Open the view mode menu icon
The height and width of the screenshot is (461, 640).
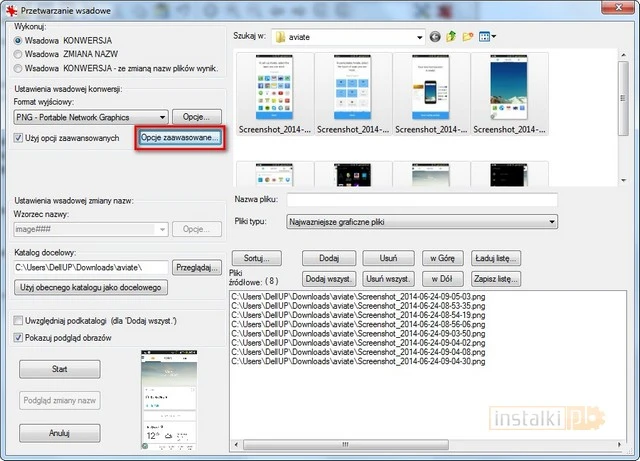pos(486,37)
